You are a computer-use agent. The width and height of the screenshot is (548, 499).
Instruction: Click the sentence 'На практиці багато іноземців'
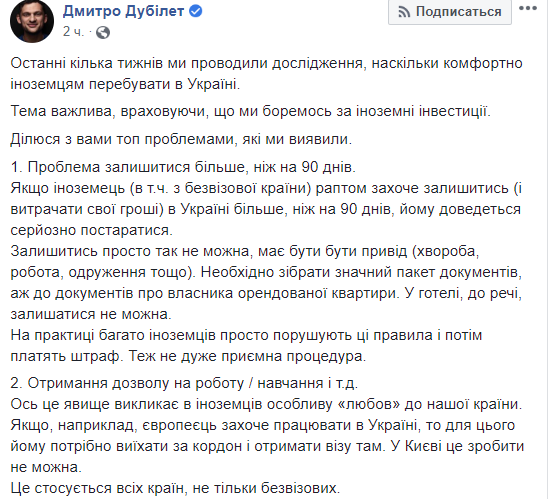coord(246,345)
